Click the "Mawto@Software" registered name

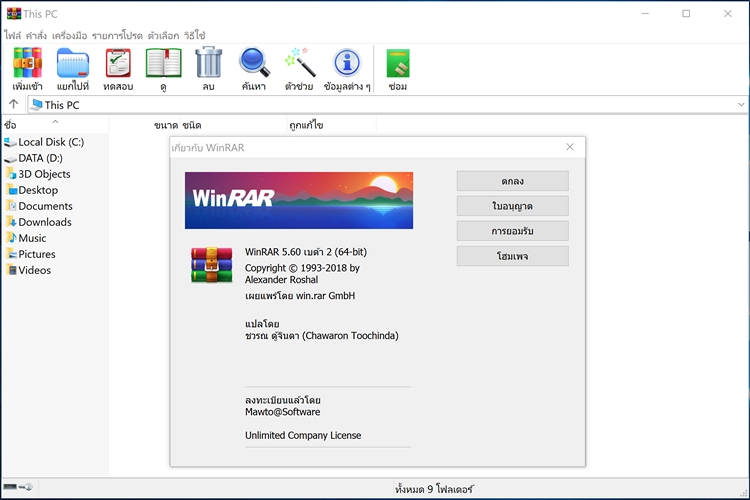tap(283, 412)
